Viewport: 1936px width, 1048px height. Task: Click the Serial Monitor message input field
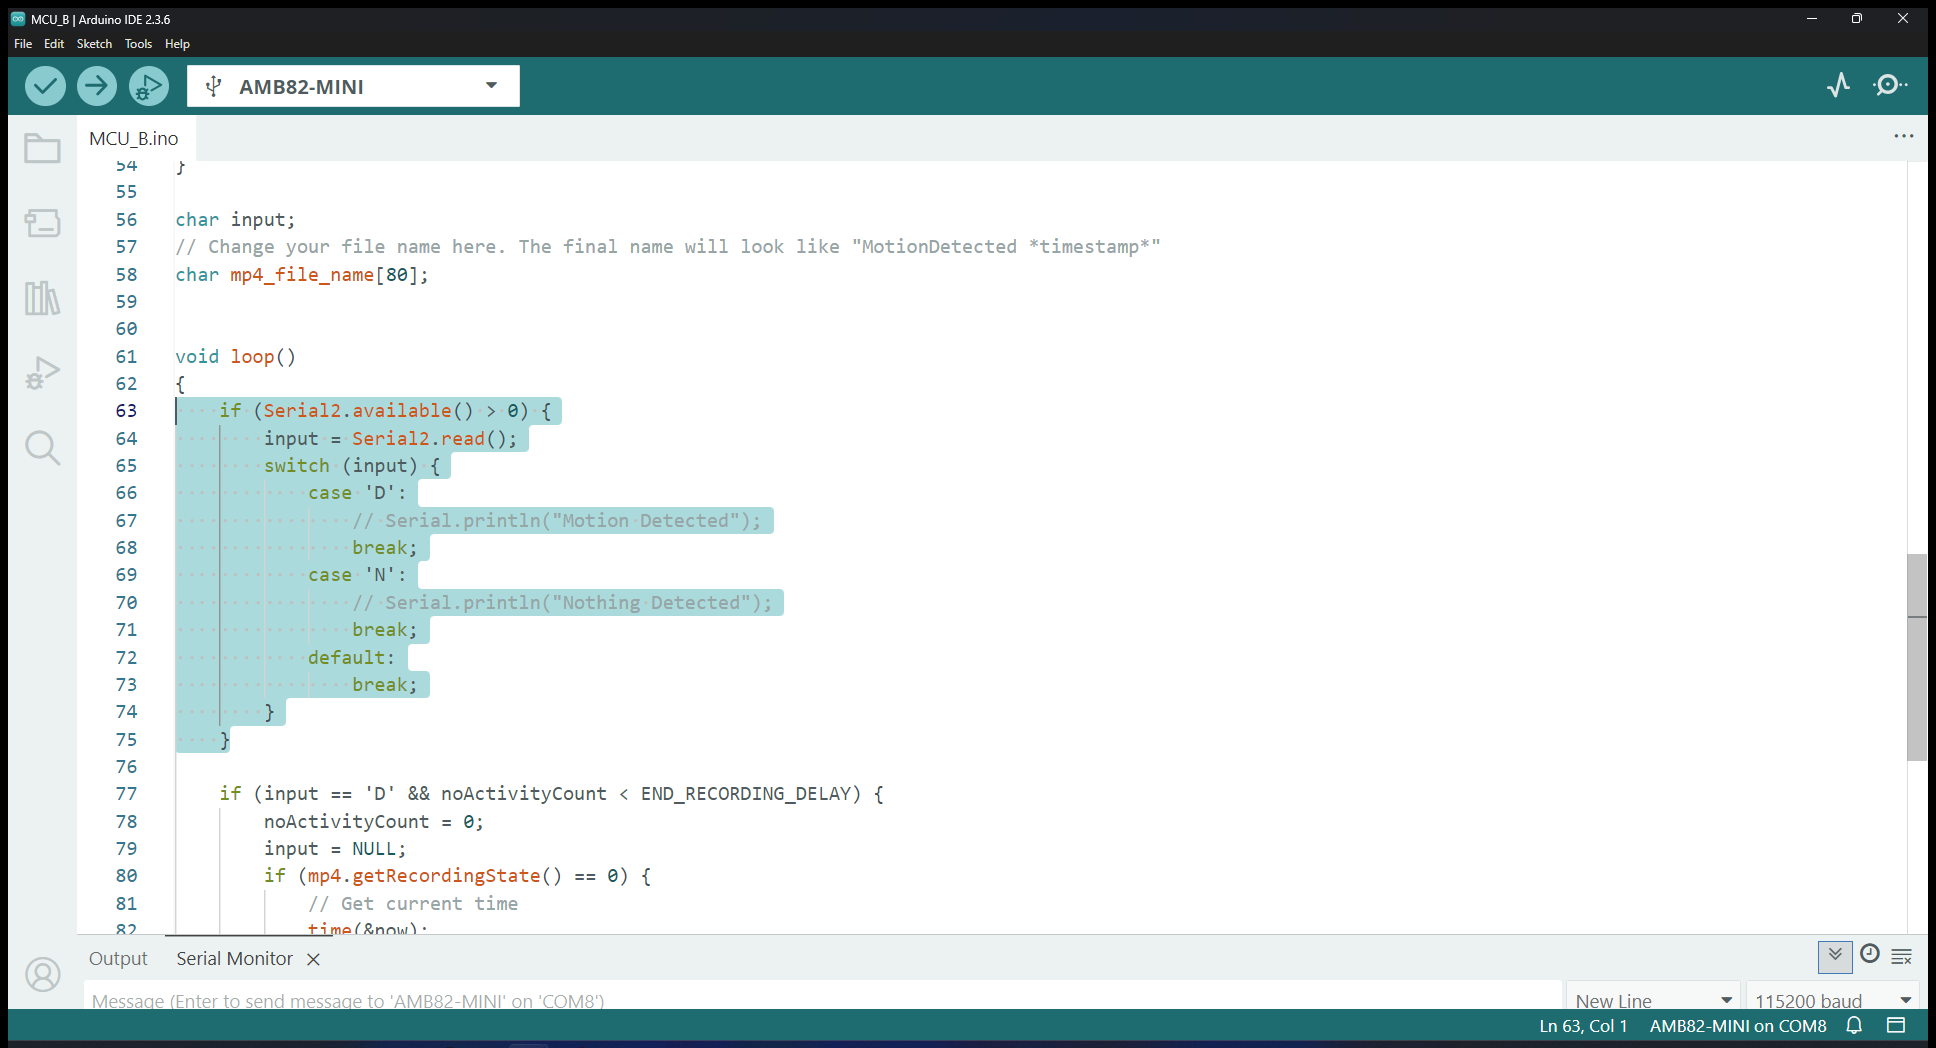(x=820, y=1000)
